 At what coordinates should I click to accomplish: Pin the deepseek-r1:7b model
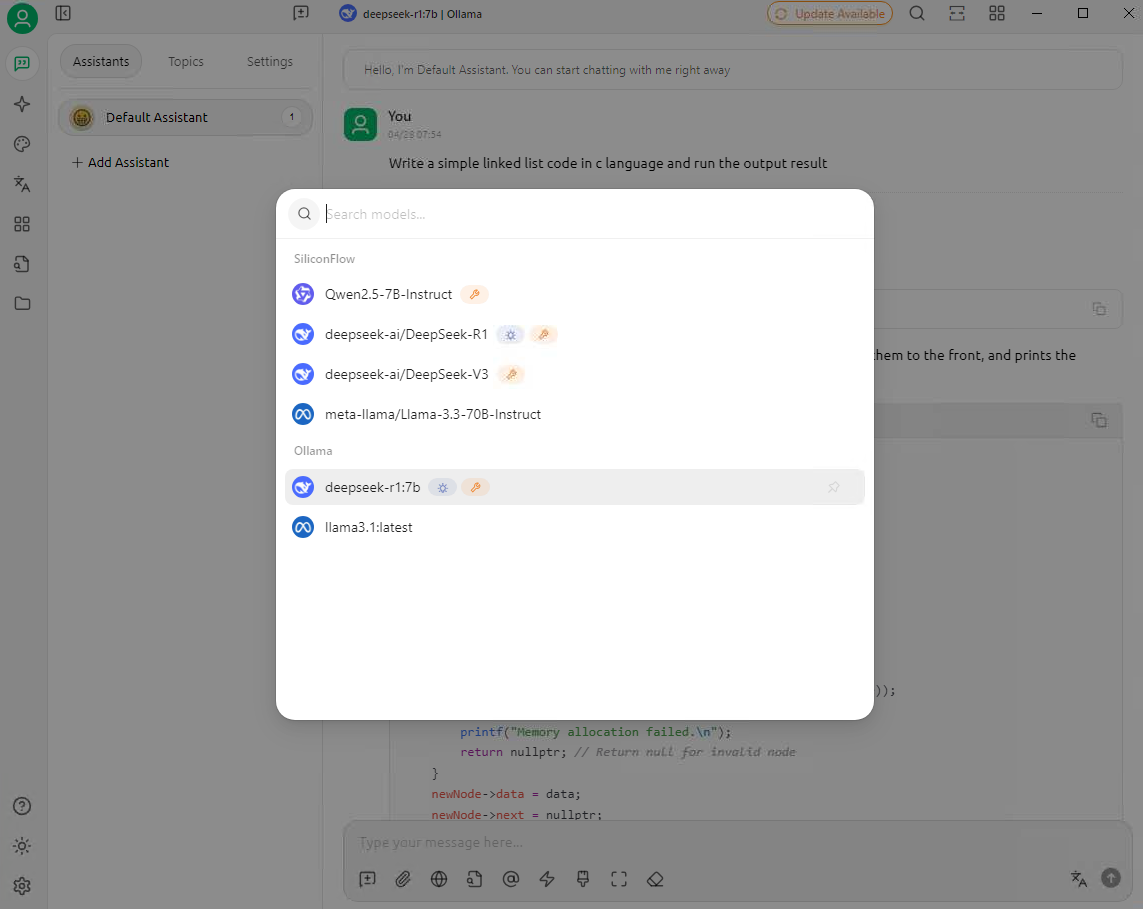tap(833, 487)
